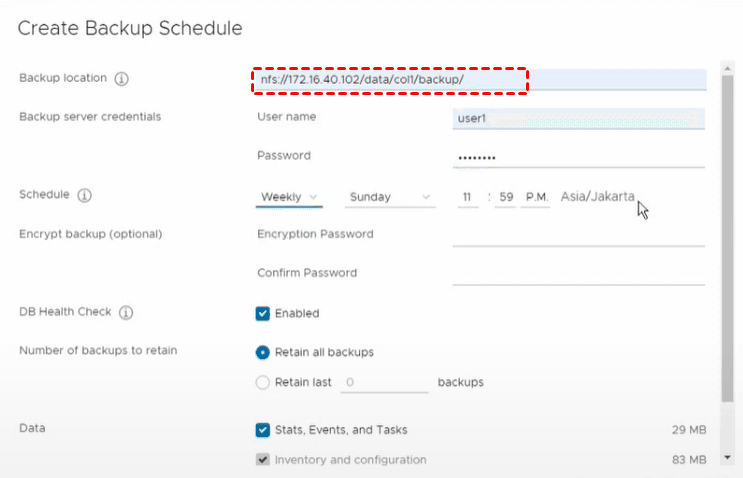Toggle Stats, Events, and Tasks checkbox
743x478 pixels.
tap(263, 430)
